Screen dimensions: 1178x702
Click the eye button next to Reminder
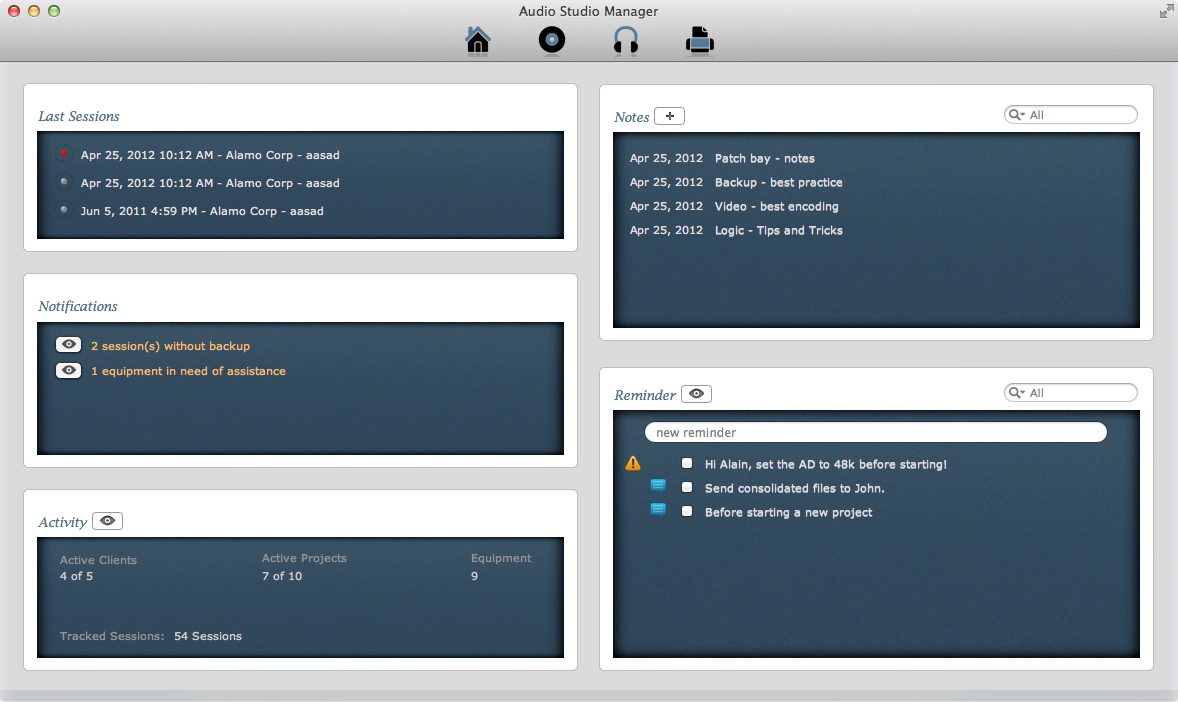click(x=696, y=394)
